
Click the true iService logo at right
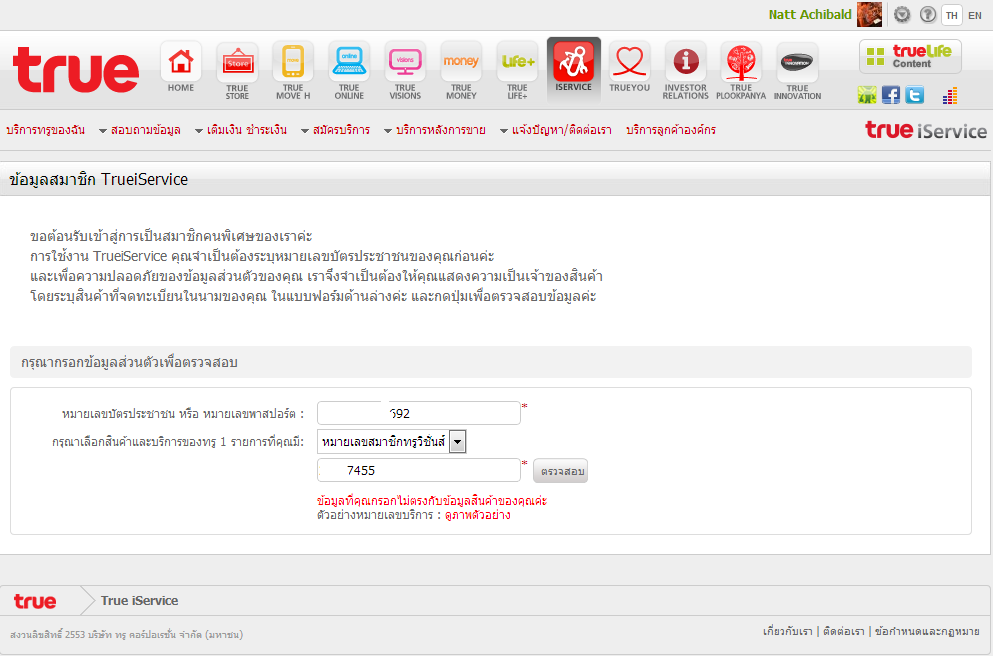tap(926, 130)
